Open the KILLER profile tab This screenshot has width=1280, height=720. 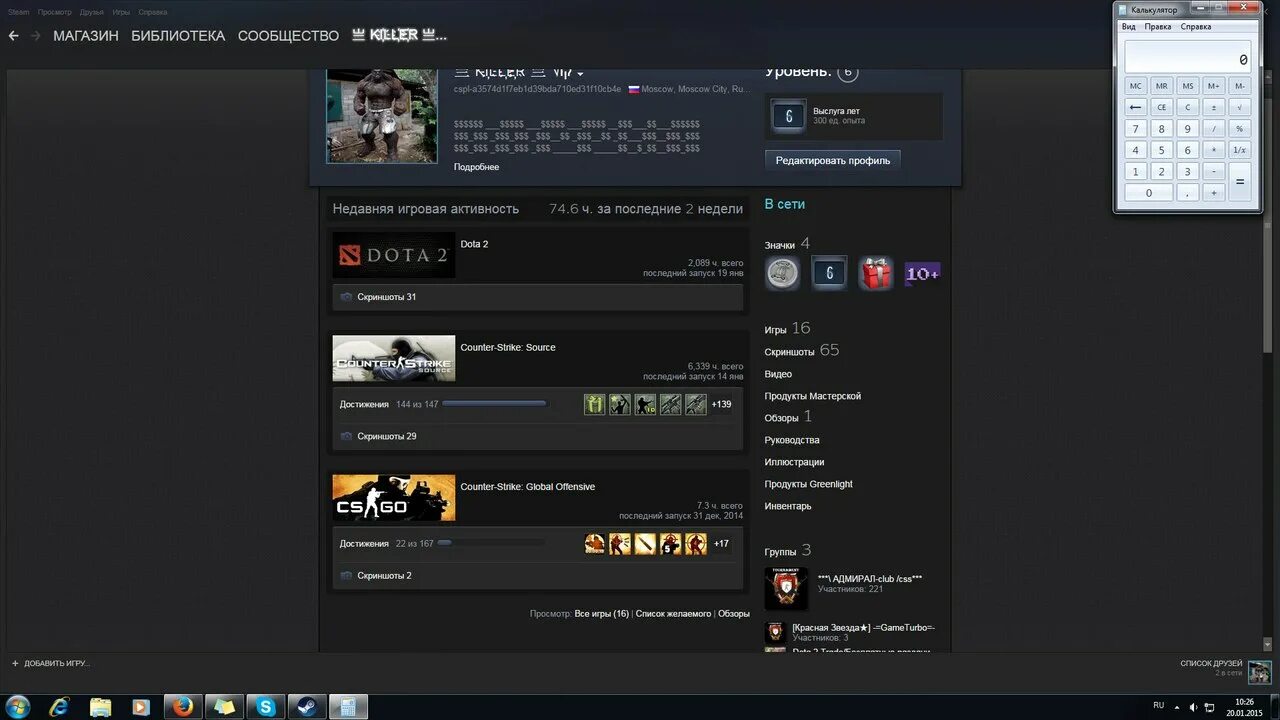pyautogui.click(x=399, y=35)
